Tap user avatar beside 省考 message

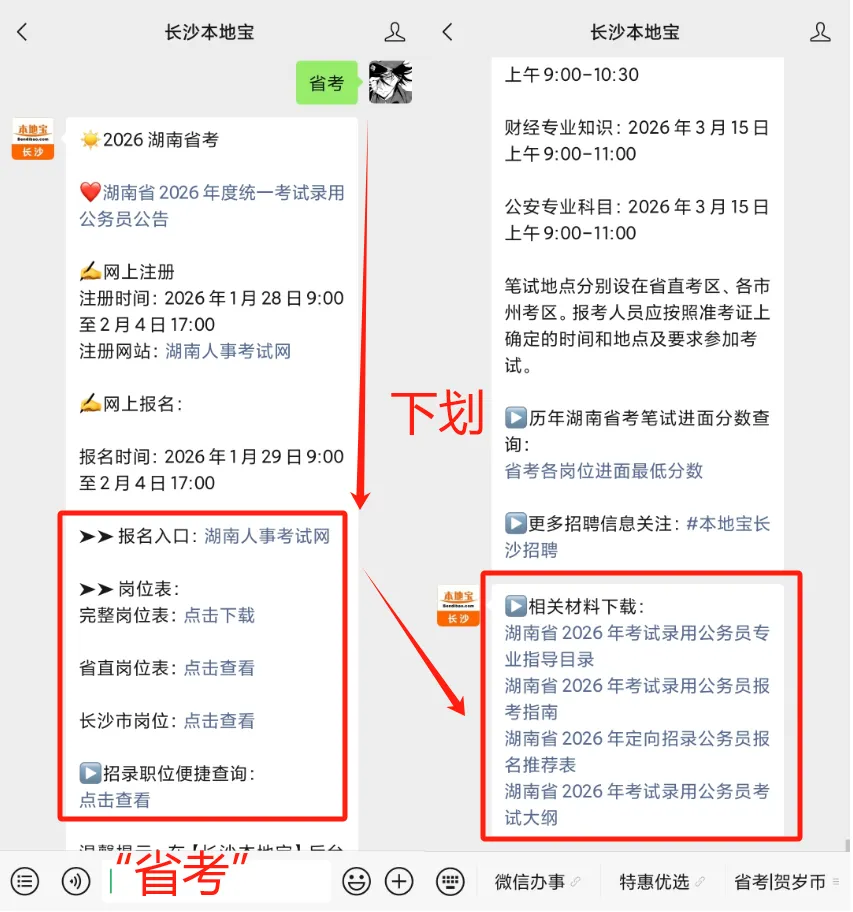(x=390, y=83)
